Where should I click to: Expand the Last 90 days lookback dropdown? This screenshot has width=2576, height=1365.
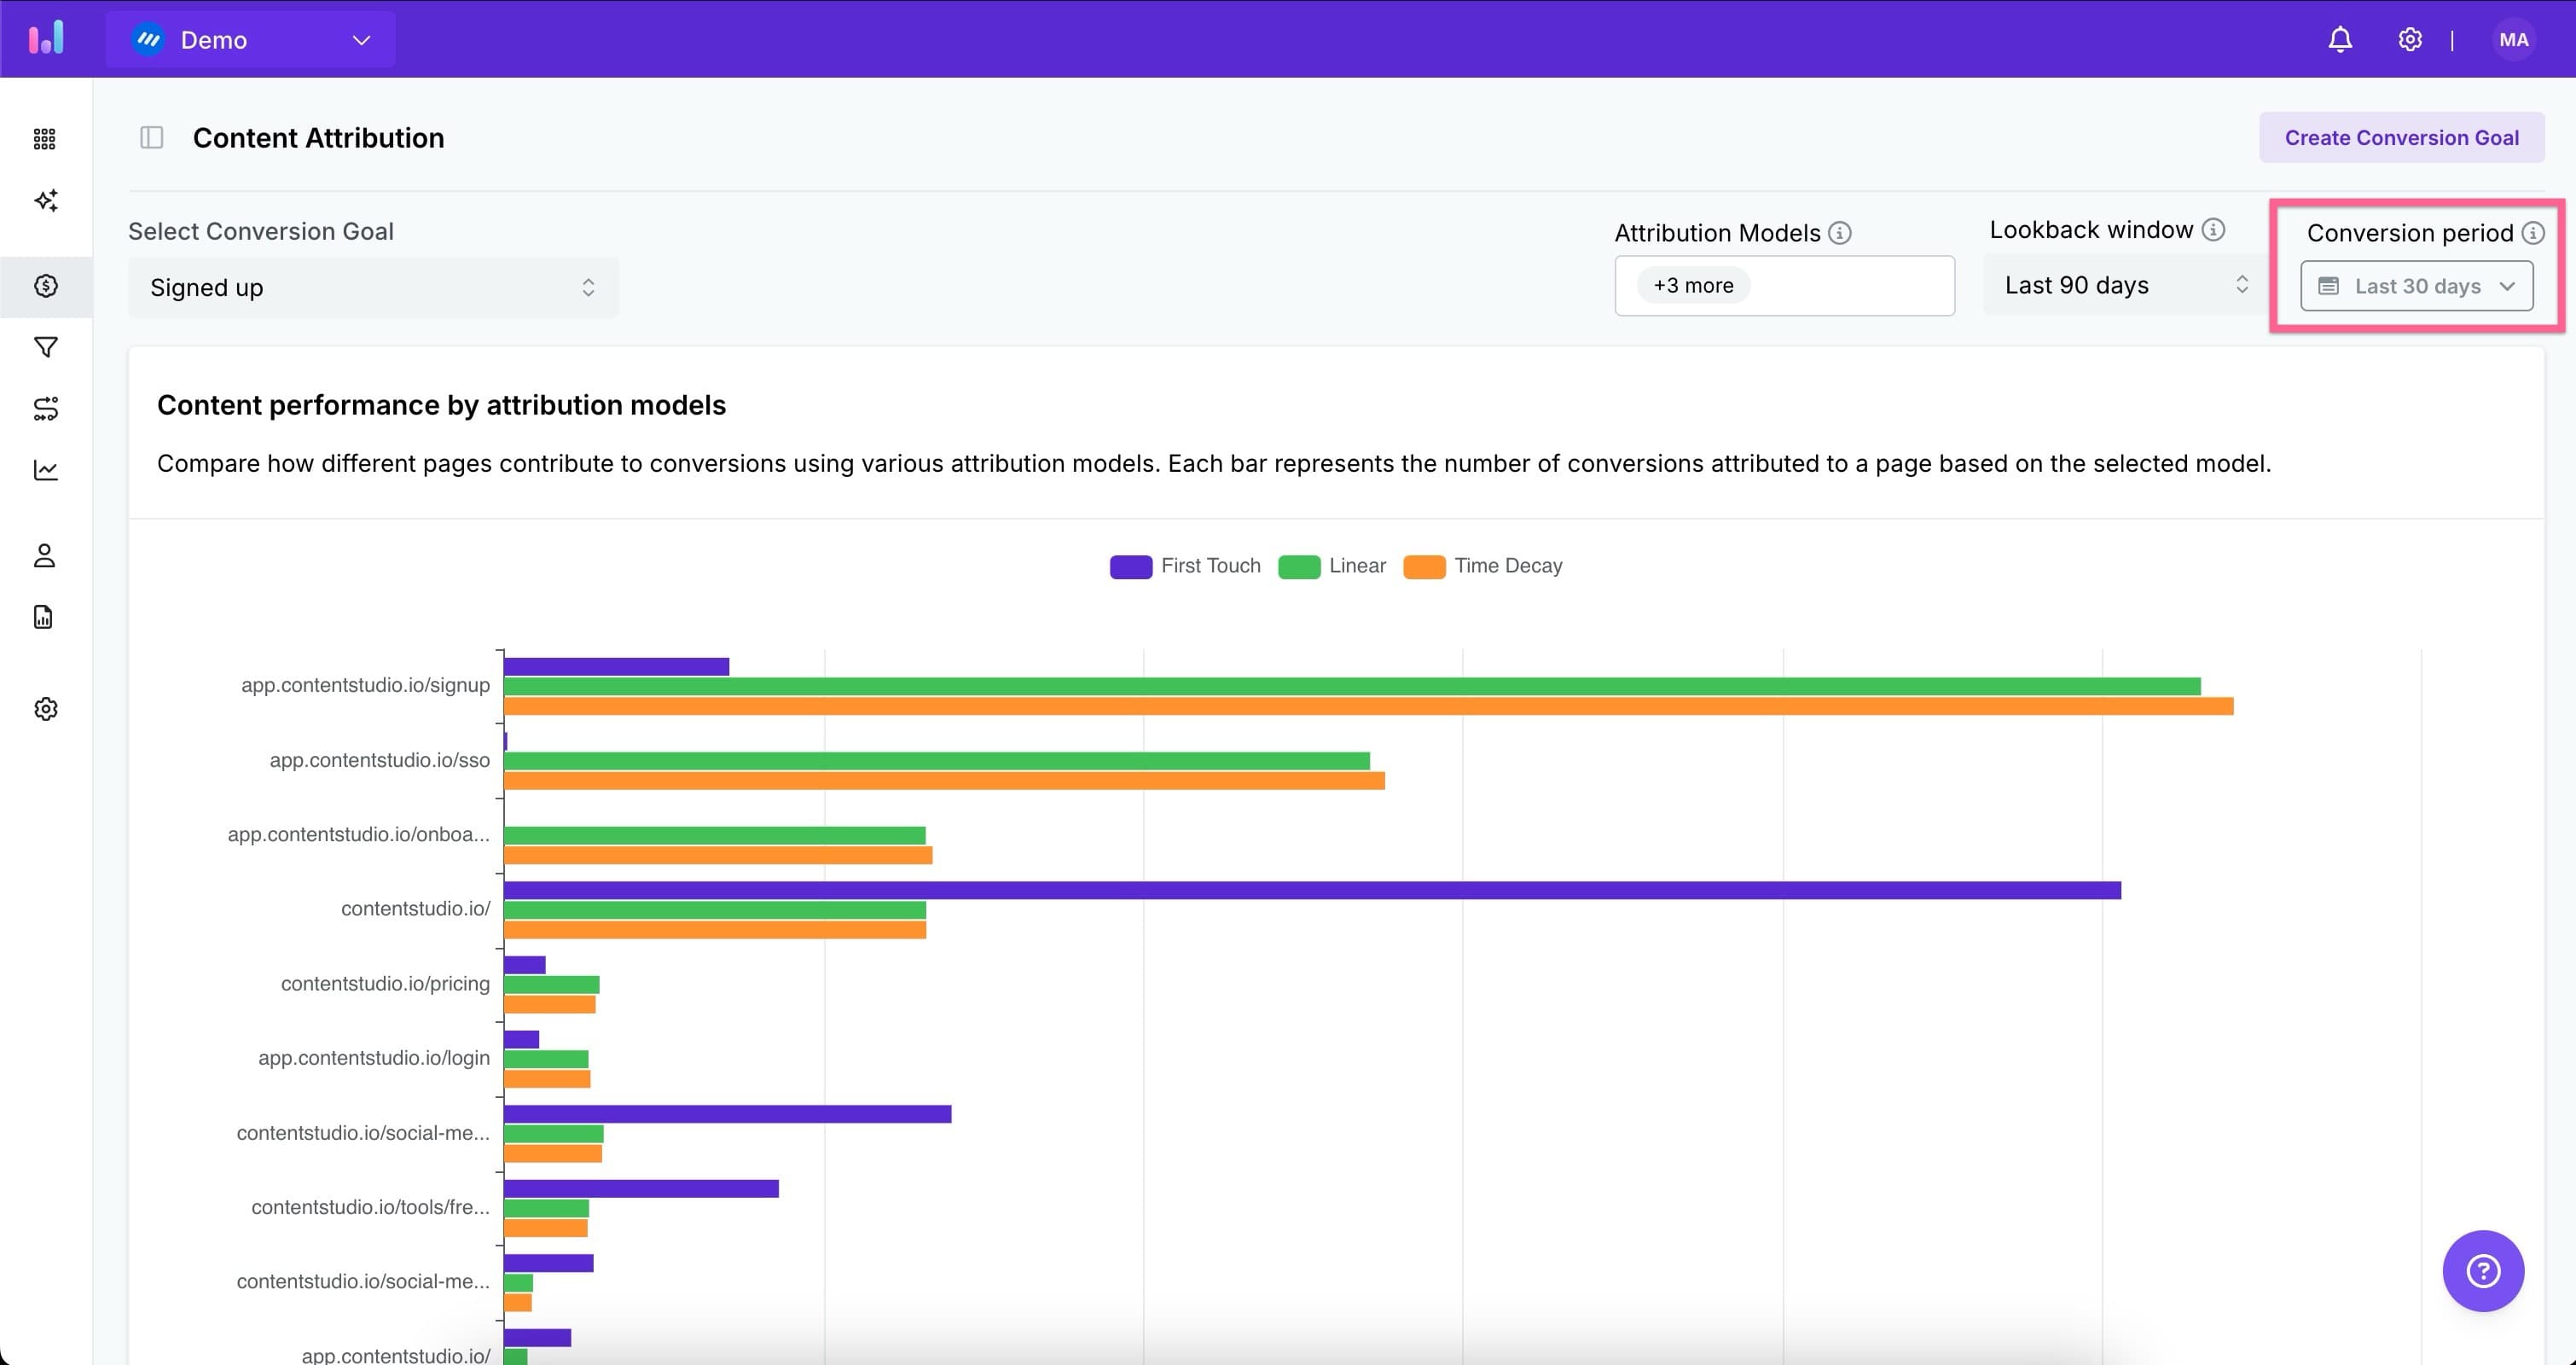click(x=2124, y=285)
